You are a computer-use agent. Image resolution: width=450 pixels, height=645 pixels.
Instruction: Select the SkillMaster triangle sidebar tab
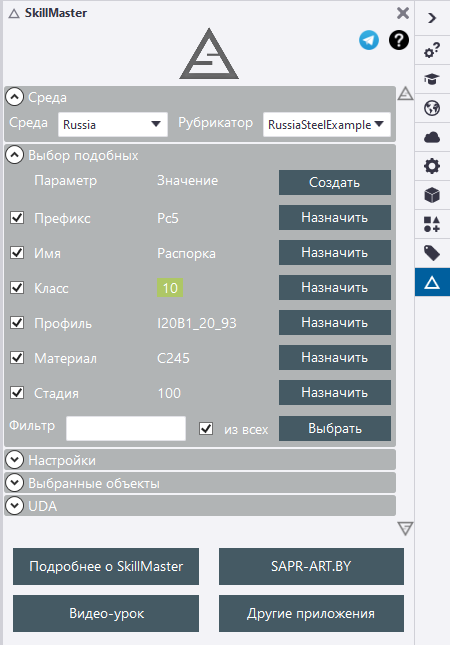[432, 282]
